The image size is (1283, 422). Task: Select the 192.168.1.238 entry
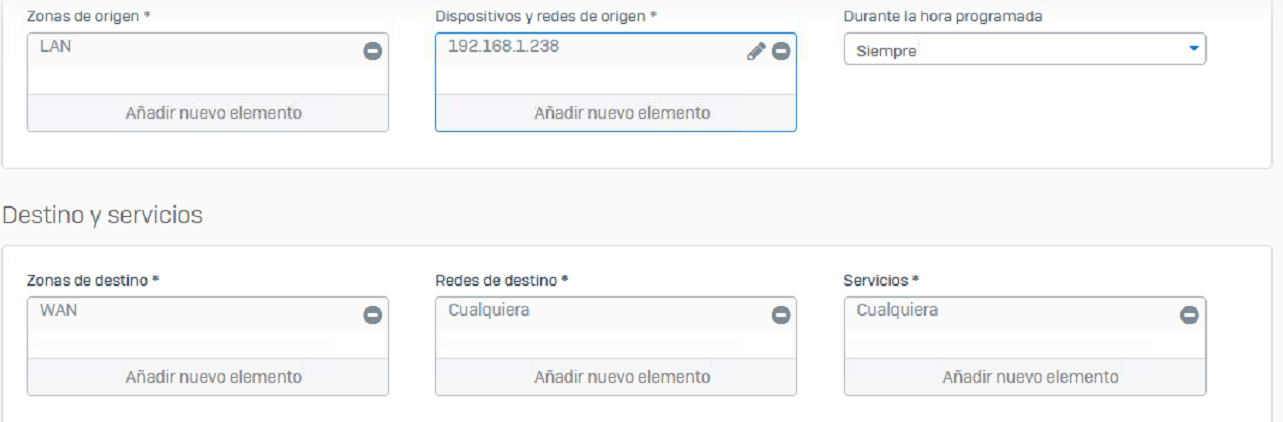503,46
